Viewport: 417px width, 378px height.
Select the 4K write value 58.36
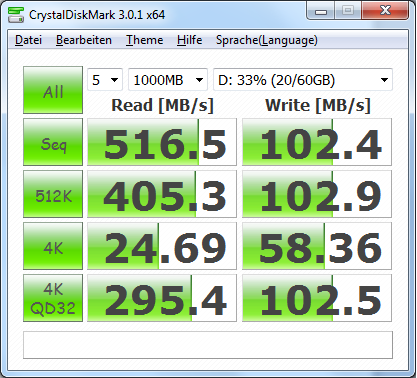(x=317, y=246)
